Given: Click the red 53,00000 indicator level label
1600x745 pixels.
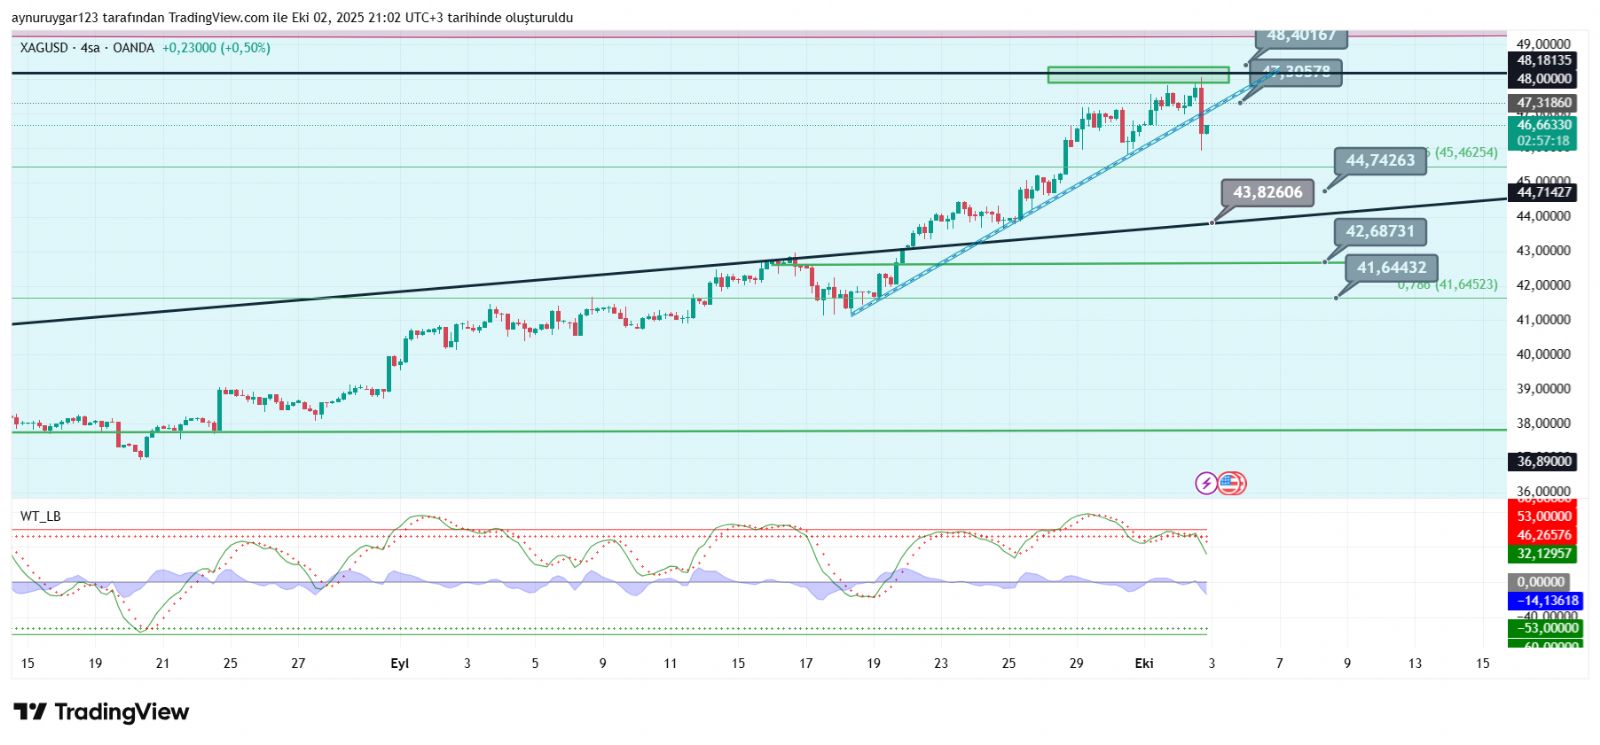Looking at the screenshot, I should pos(1543,516).
